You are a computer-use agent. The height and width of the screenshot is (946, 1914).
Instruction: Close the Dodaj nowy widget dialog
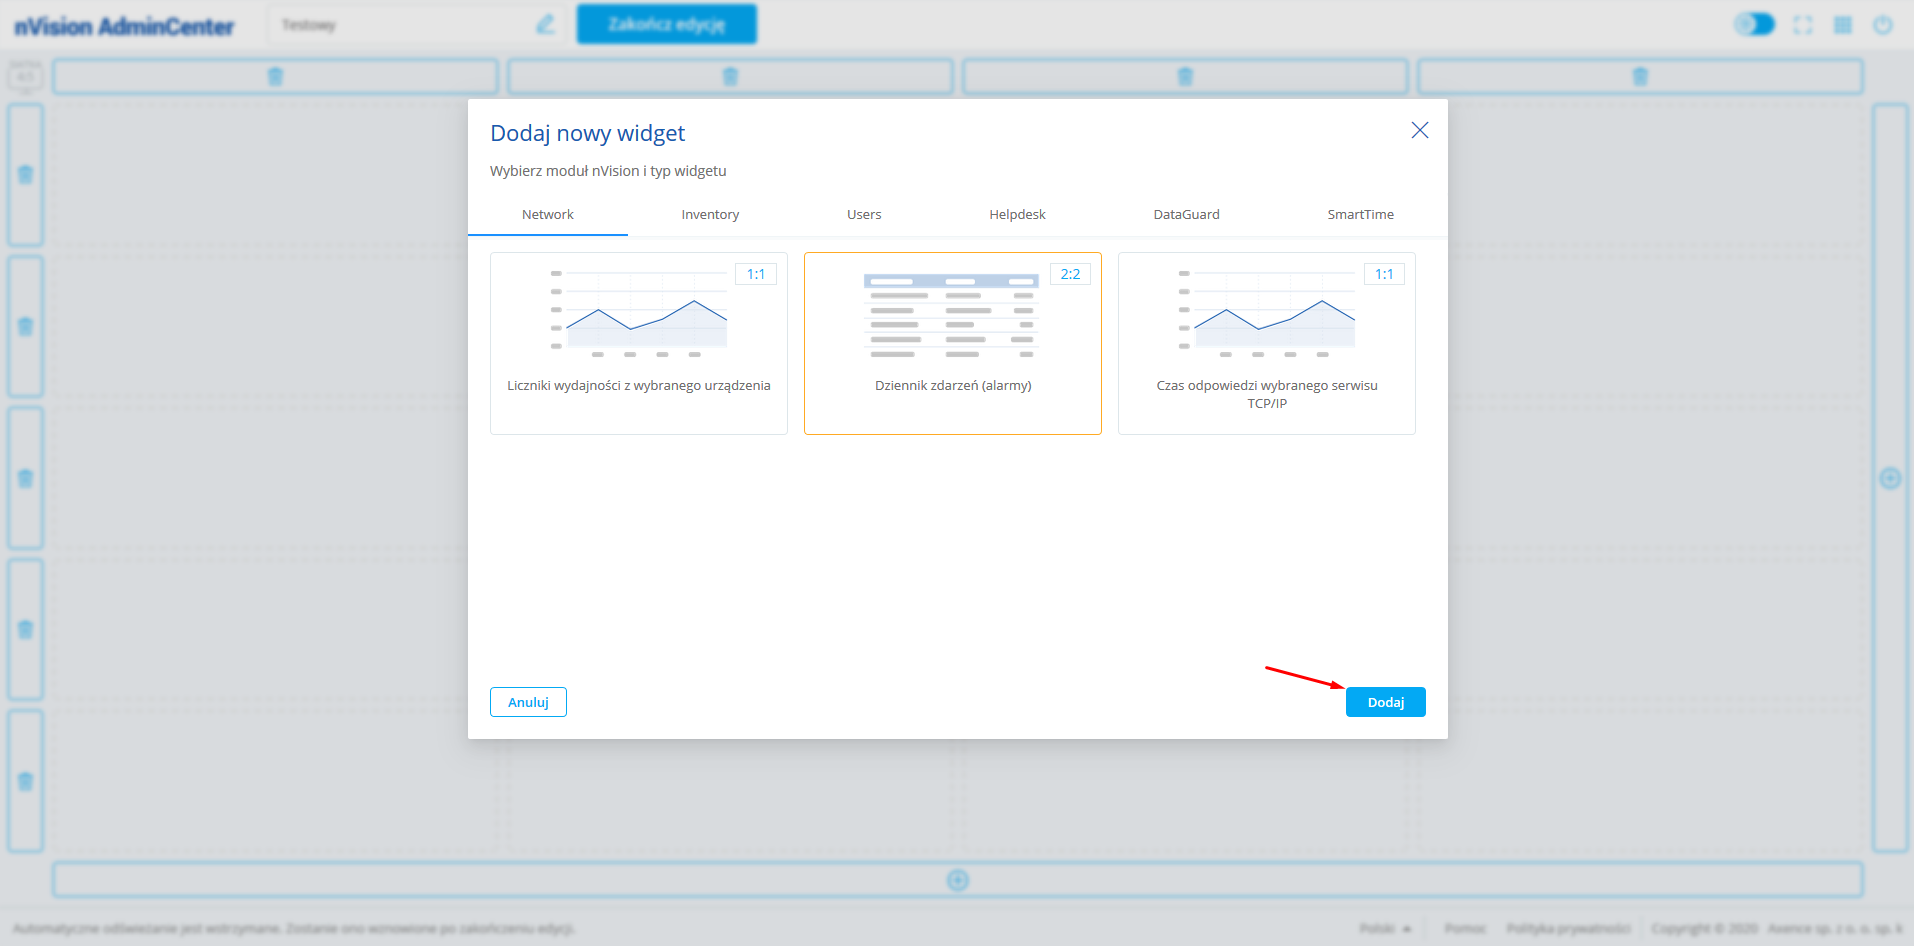[x=1419, y=131]
